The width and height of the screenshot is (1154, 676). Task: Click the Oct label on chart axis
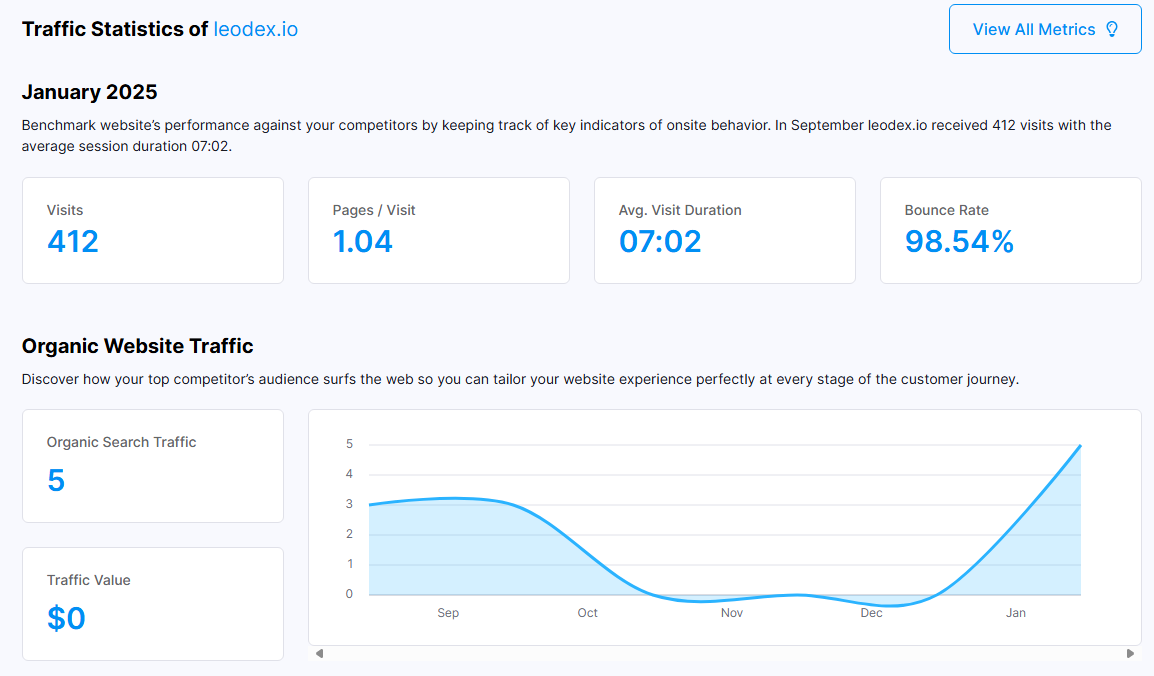pos(587,613)
